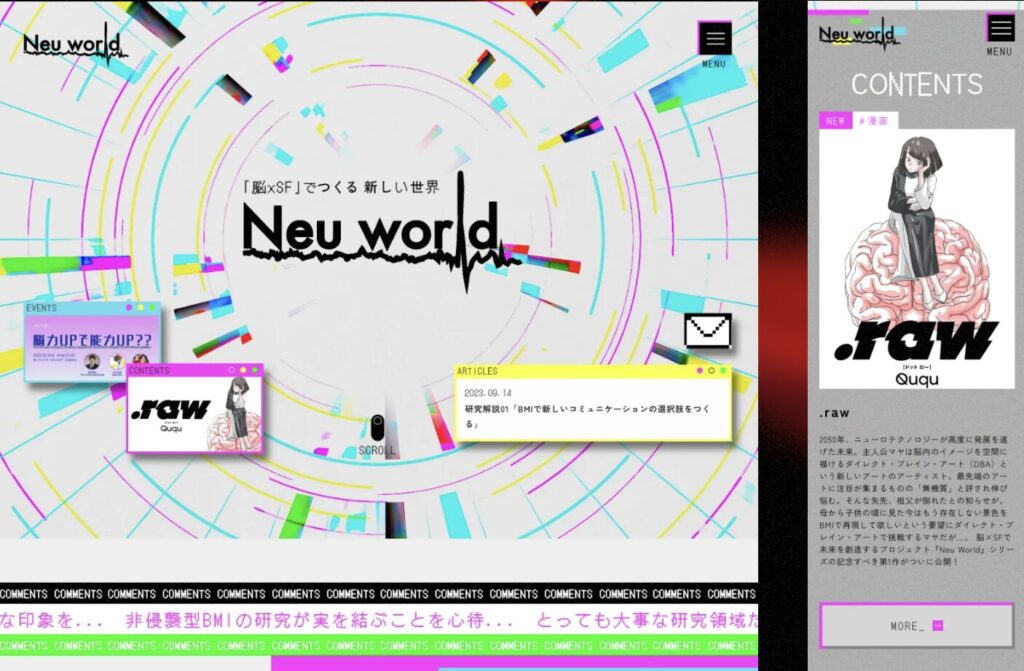Click the CONTENTS heading in mobile view
The height and width of the screenshot is (671, 1024).
point(916,84)
